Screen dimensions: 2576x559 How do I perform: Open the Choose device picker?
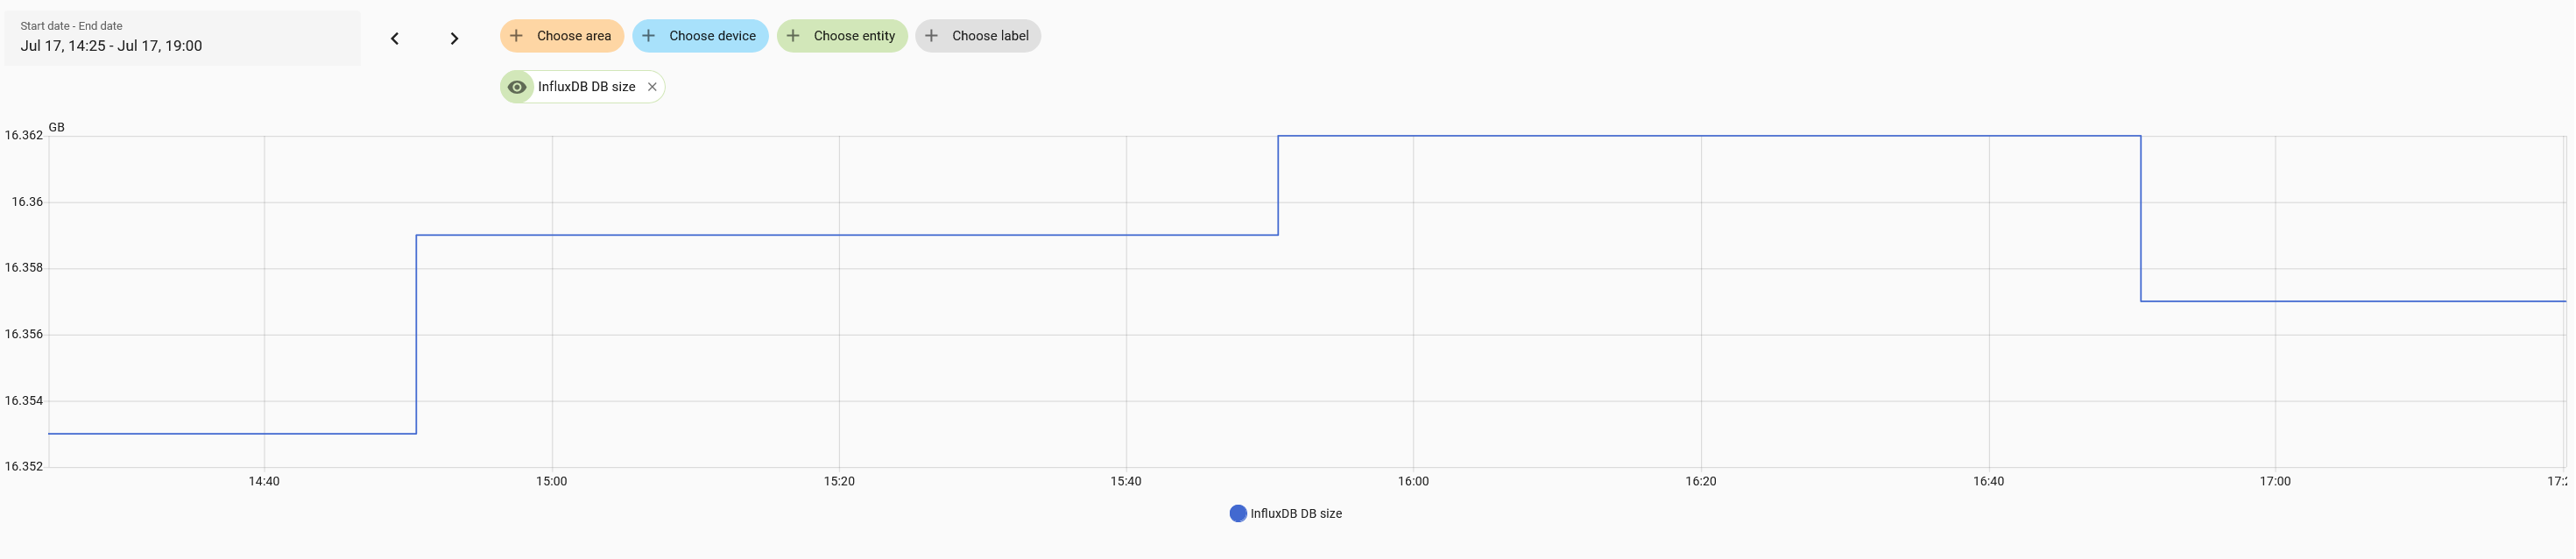(712, 36)
